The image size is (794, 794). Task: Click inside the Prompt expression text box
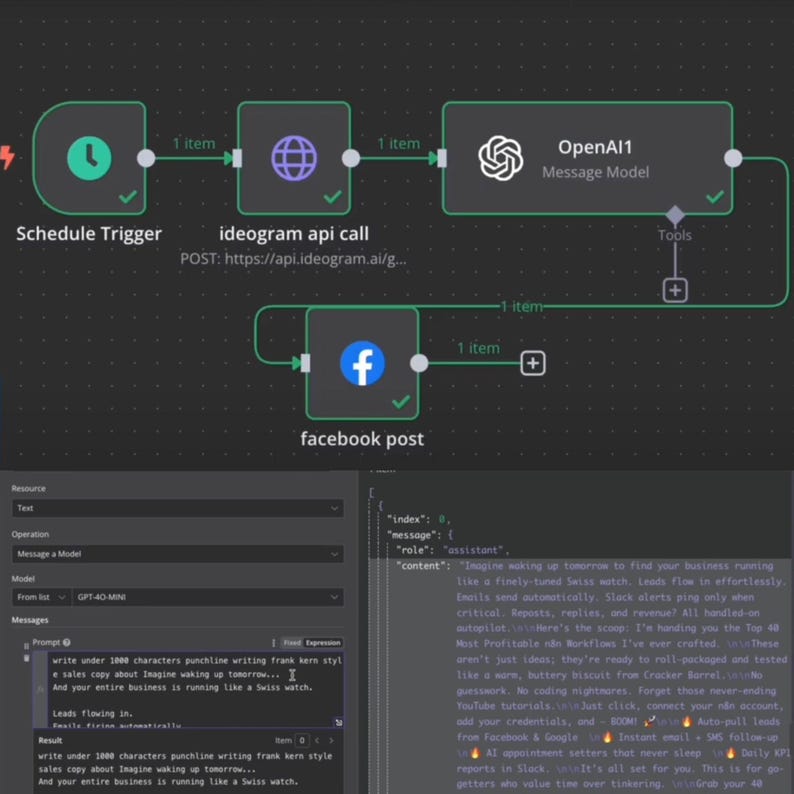click(196, 690)
